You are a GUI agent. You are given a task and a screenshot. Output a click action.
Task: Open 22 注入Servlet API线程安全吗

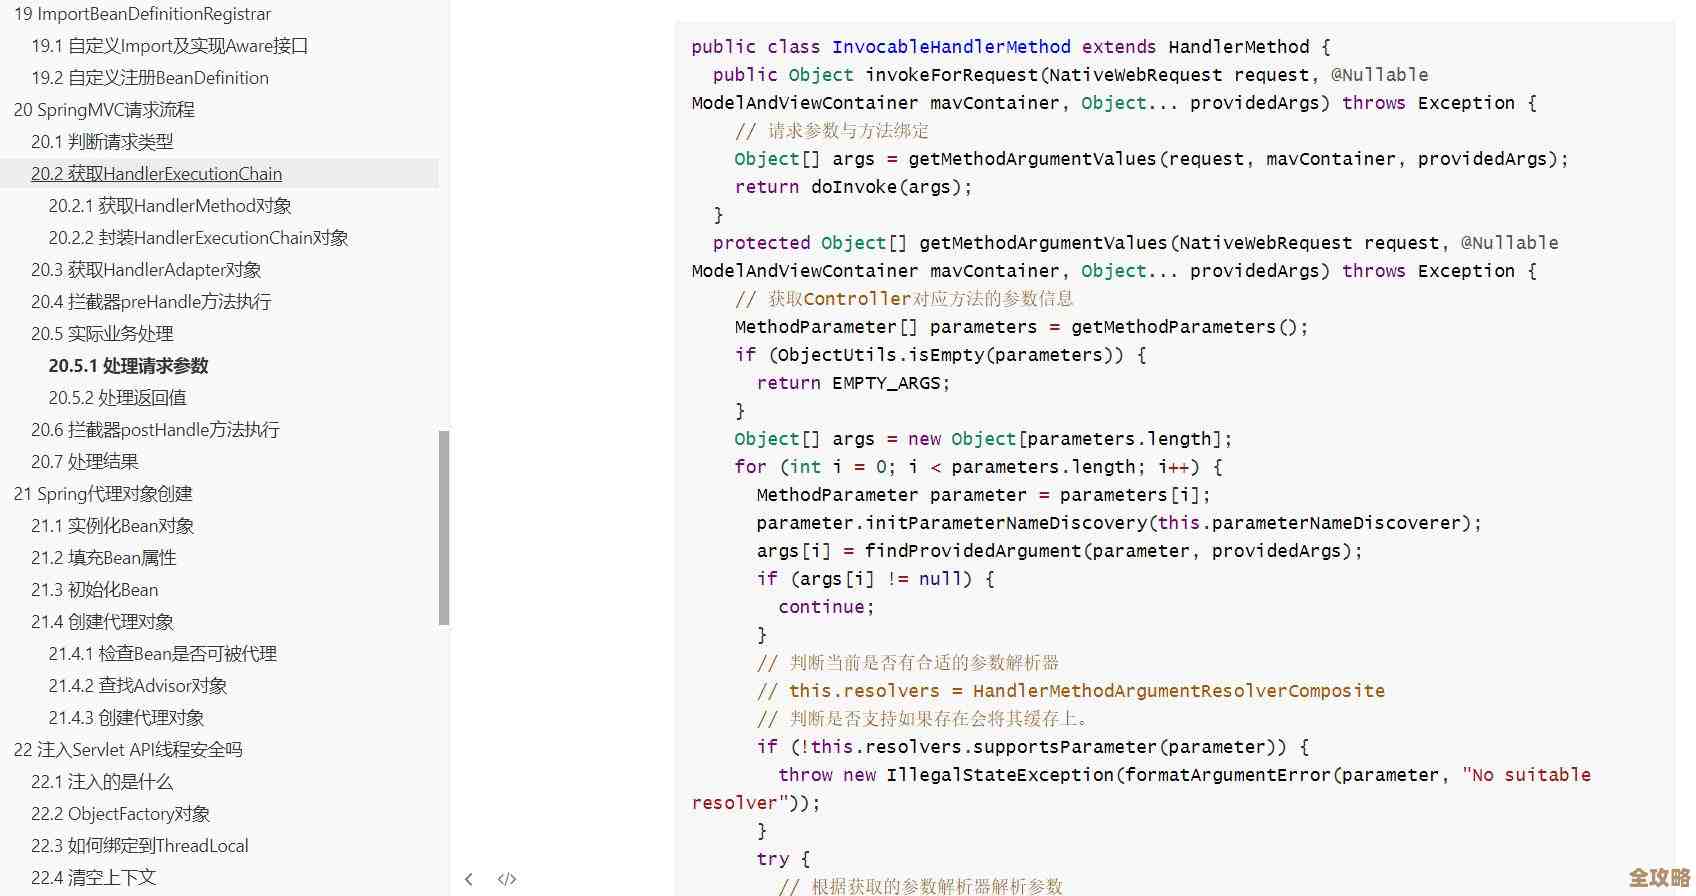click(x=128, y=750)
